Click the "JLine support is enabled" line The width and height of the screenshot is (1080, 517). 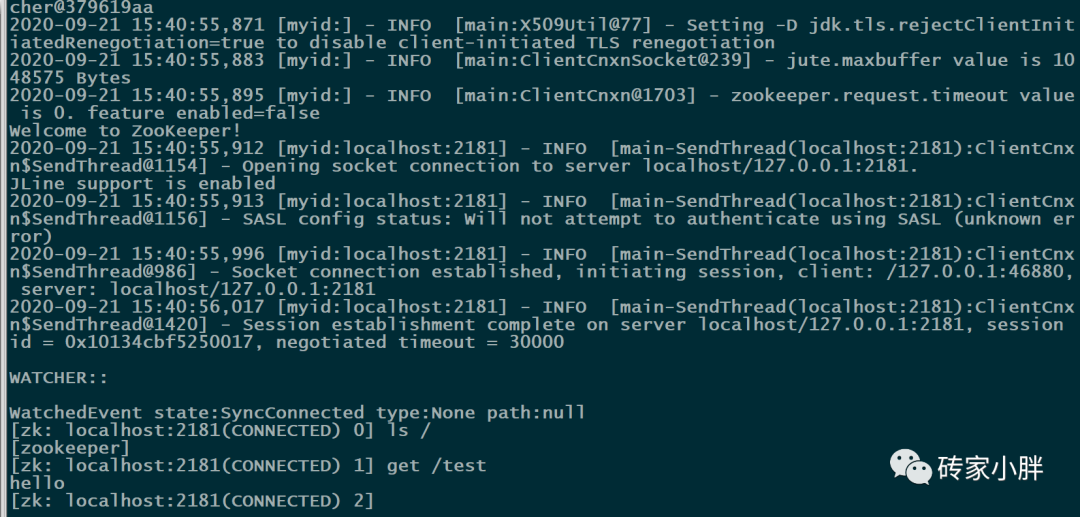142,184
